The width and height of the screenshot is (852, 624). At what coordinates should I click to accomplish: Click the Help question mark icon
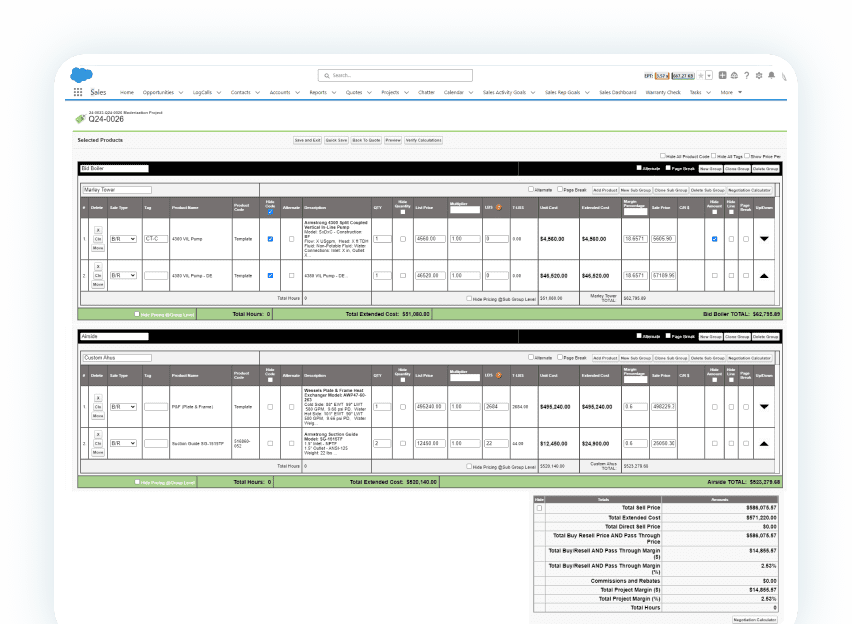(746, 75)
